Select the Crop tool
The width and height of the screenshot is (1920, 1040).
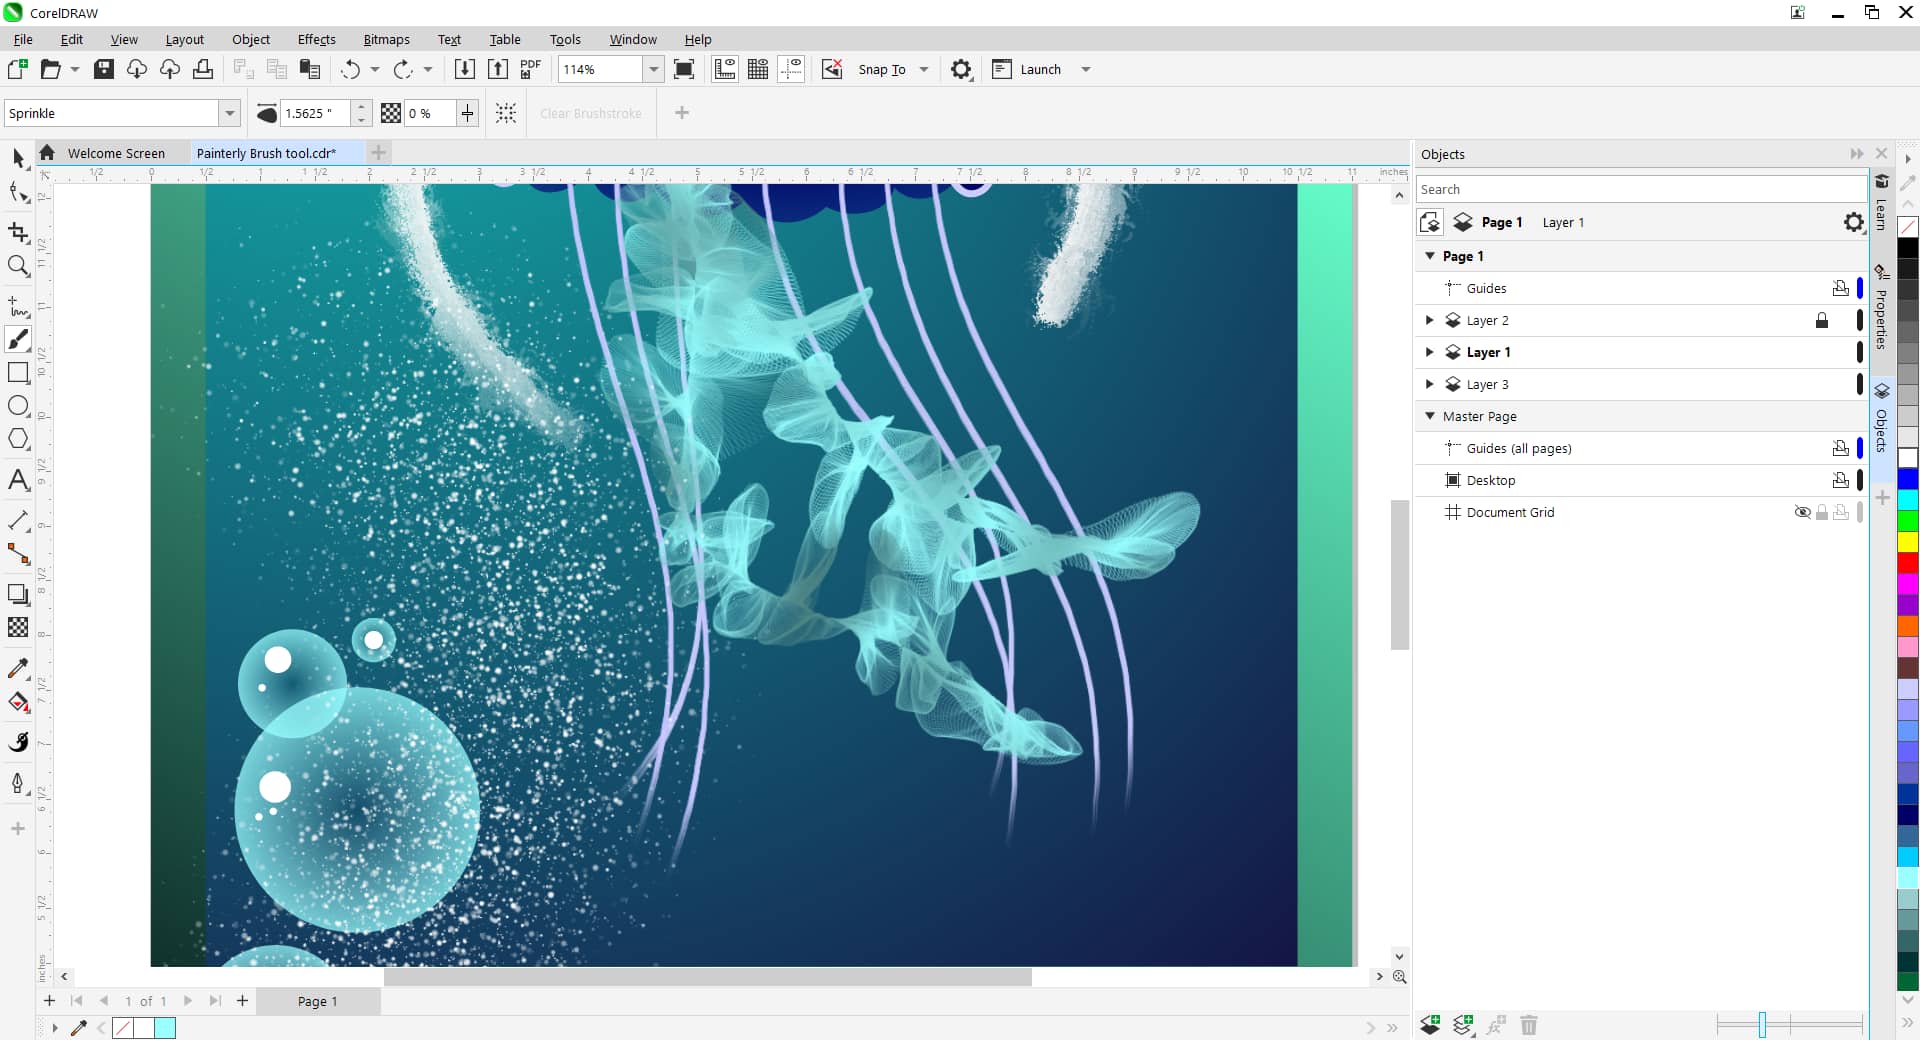[18, 232]
